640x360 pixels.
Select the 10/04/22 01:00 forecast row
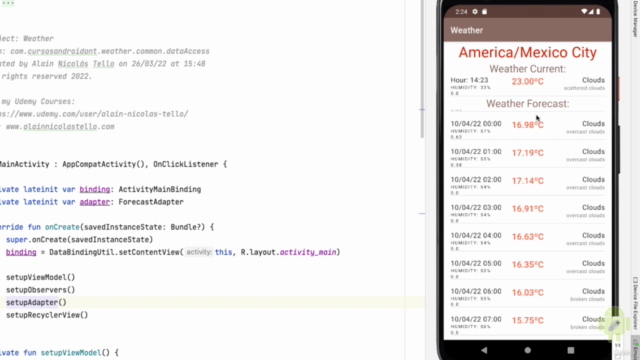(527, 156)
